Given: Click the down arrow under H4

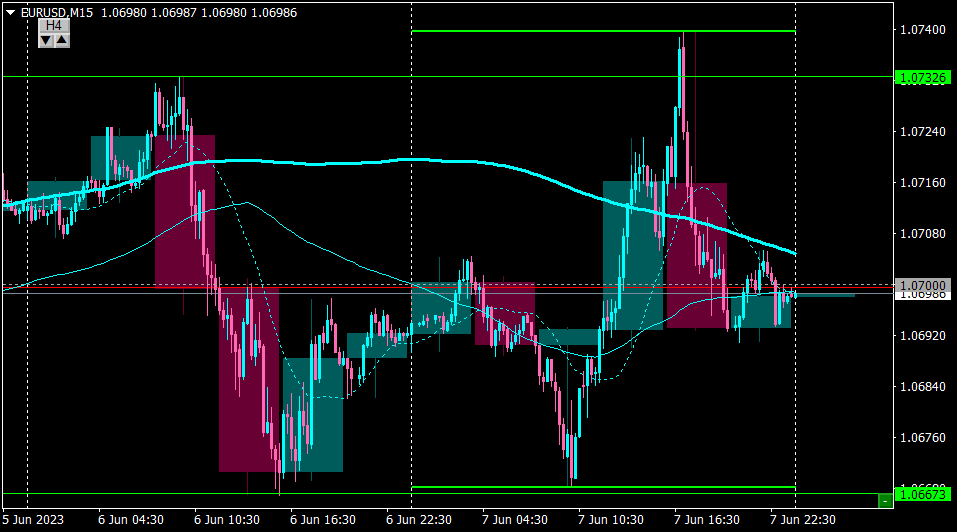Looking at the screenshot, I should click(x=46, y=40).
